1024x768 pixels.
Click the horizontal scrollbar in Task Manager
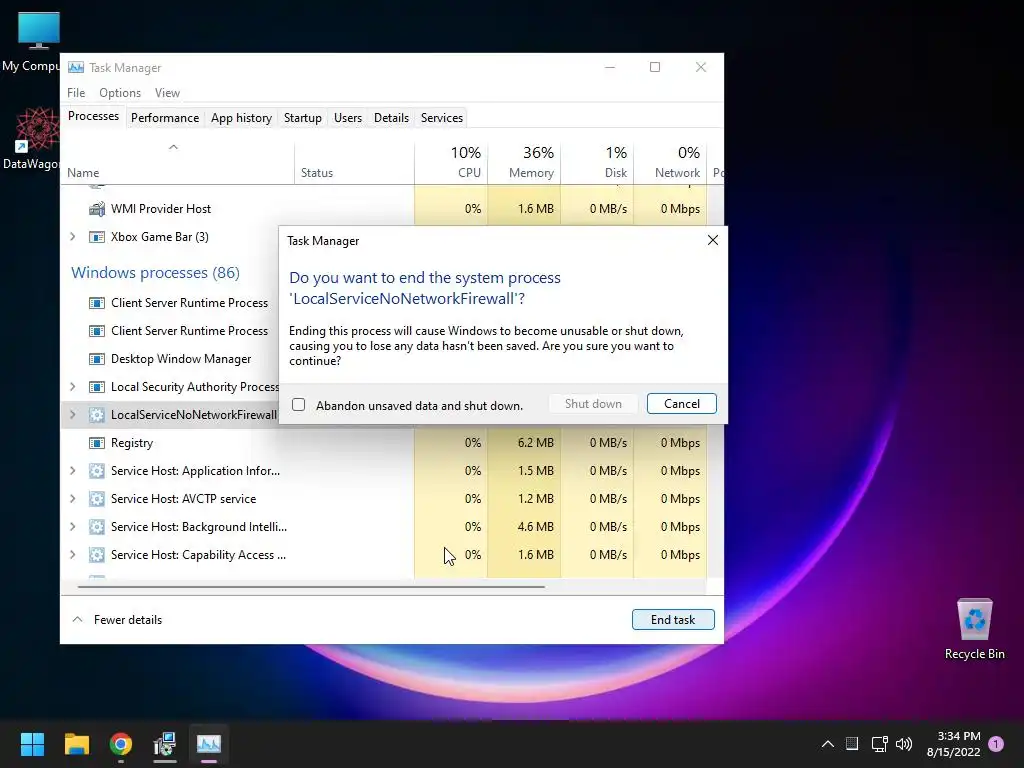[x=311, y=586]
